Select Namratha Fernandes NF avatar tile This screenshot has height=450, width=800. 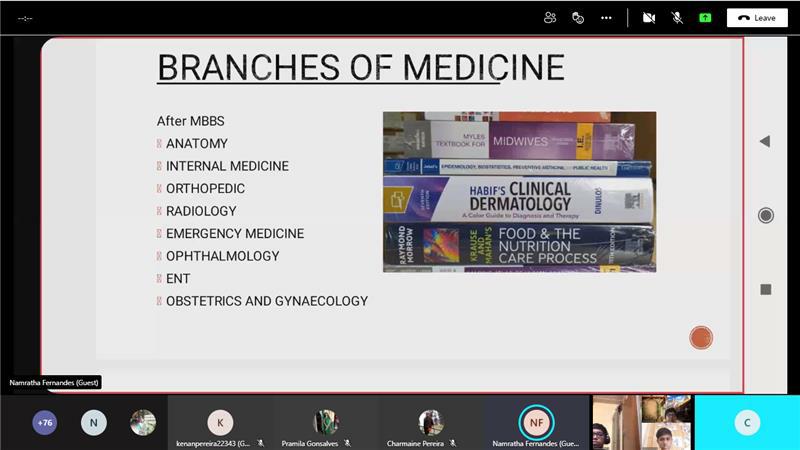[537, 422]
